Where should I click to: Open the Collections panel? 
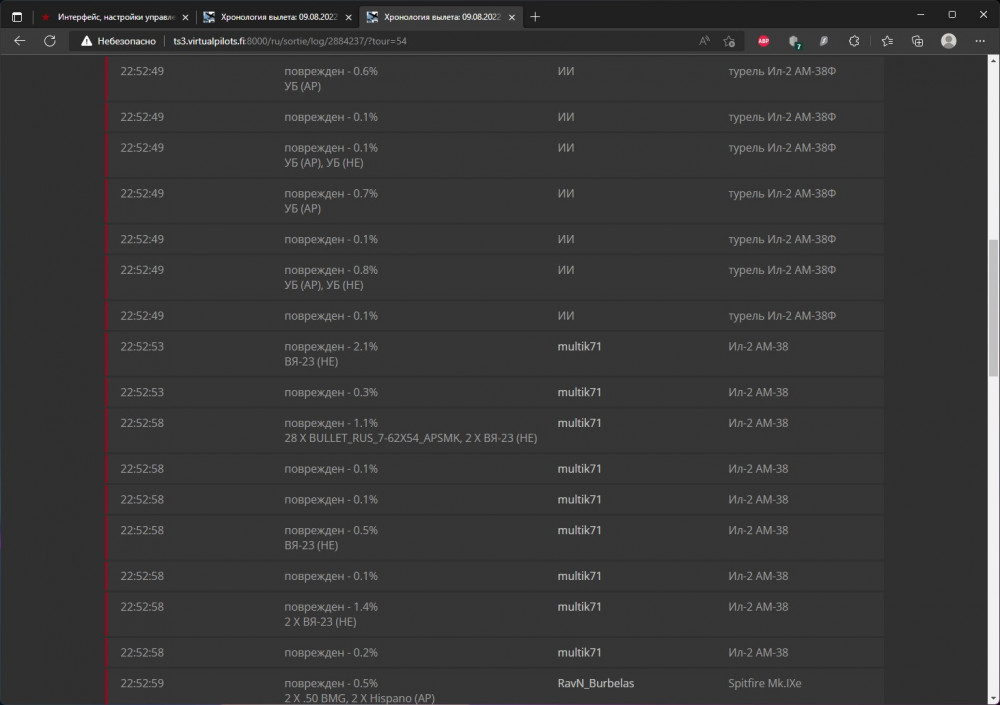coord(917,41)
